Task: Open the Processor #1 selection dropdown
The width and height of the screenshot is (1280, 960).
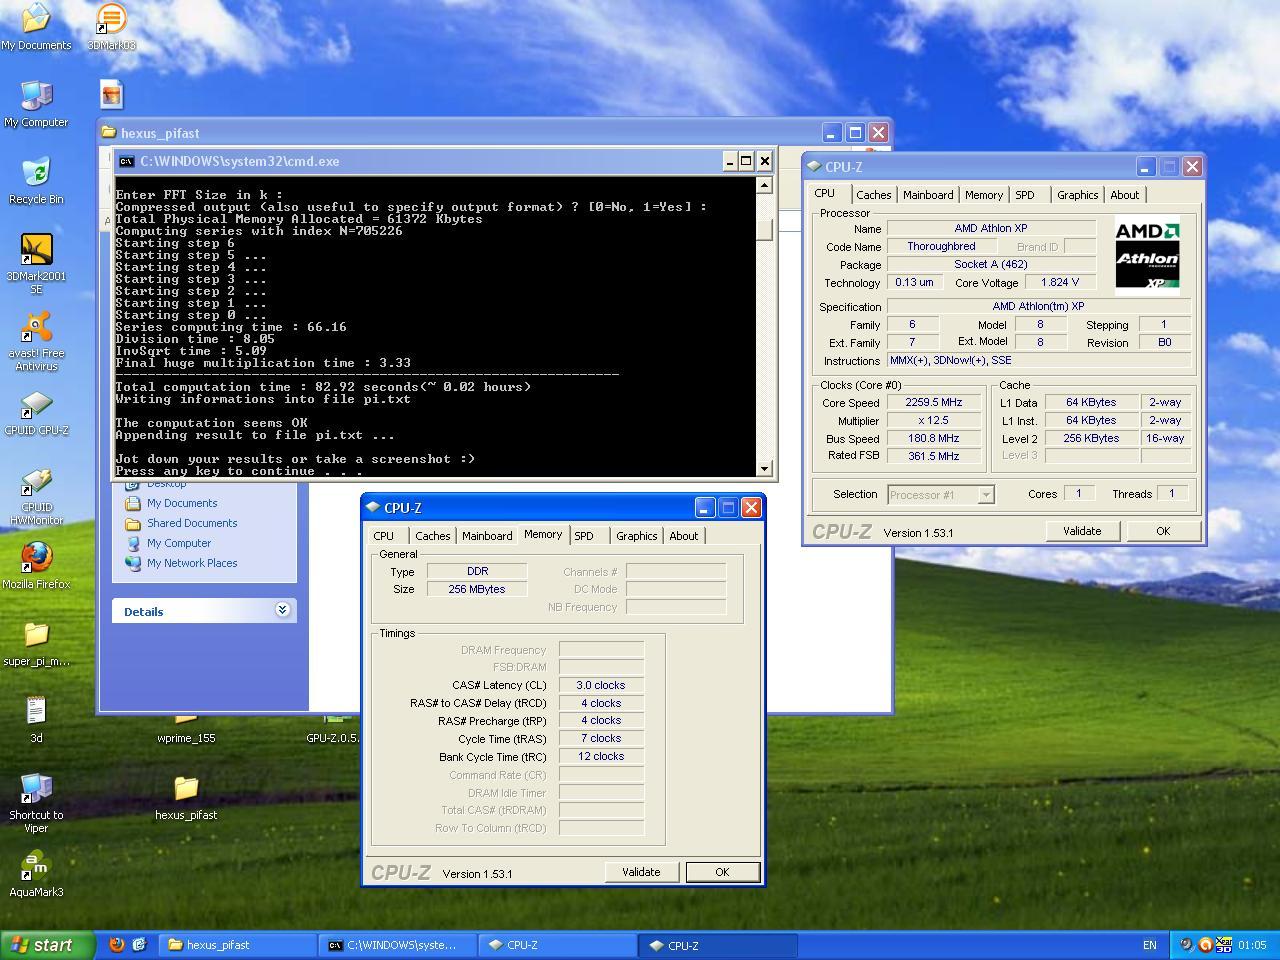Action: [x=941, y=494]
